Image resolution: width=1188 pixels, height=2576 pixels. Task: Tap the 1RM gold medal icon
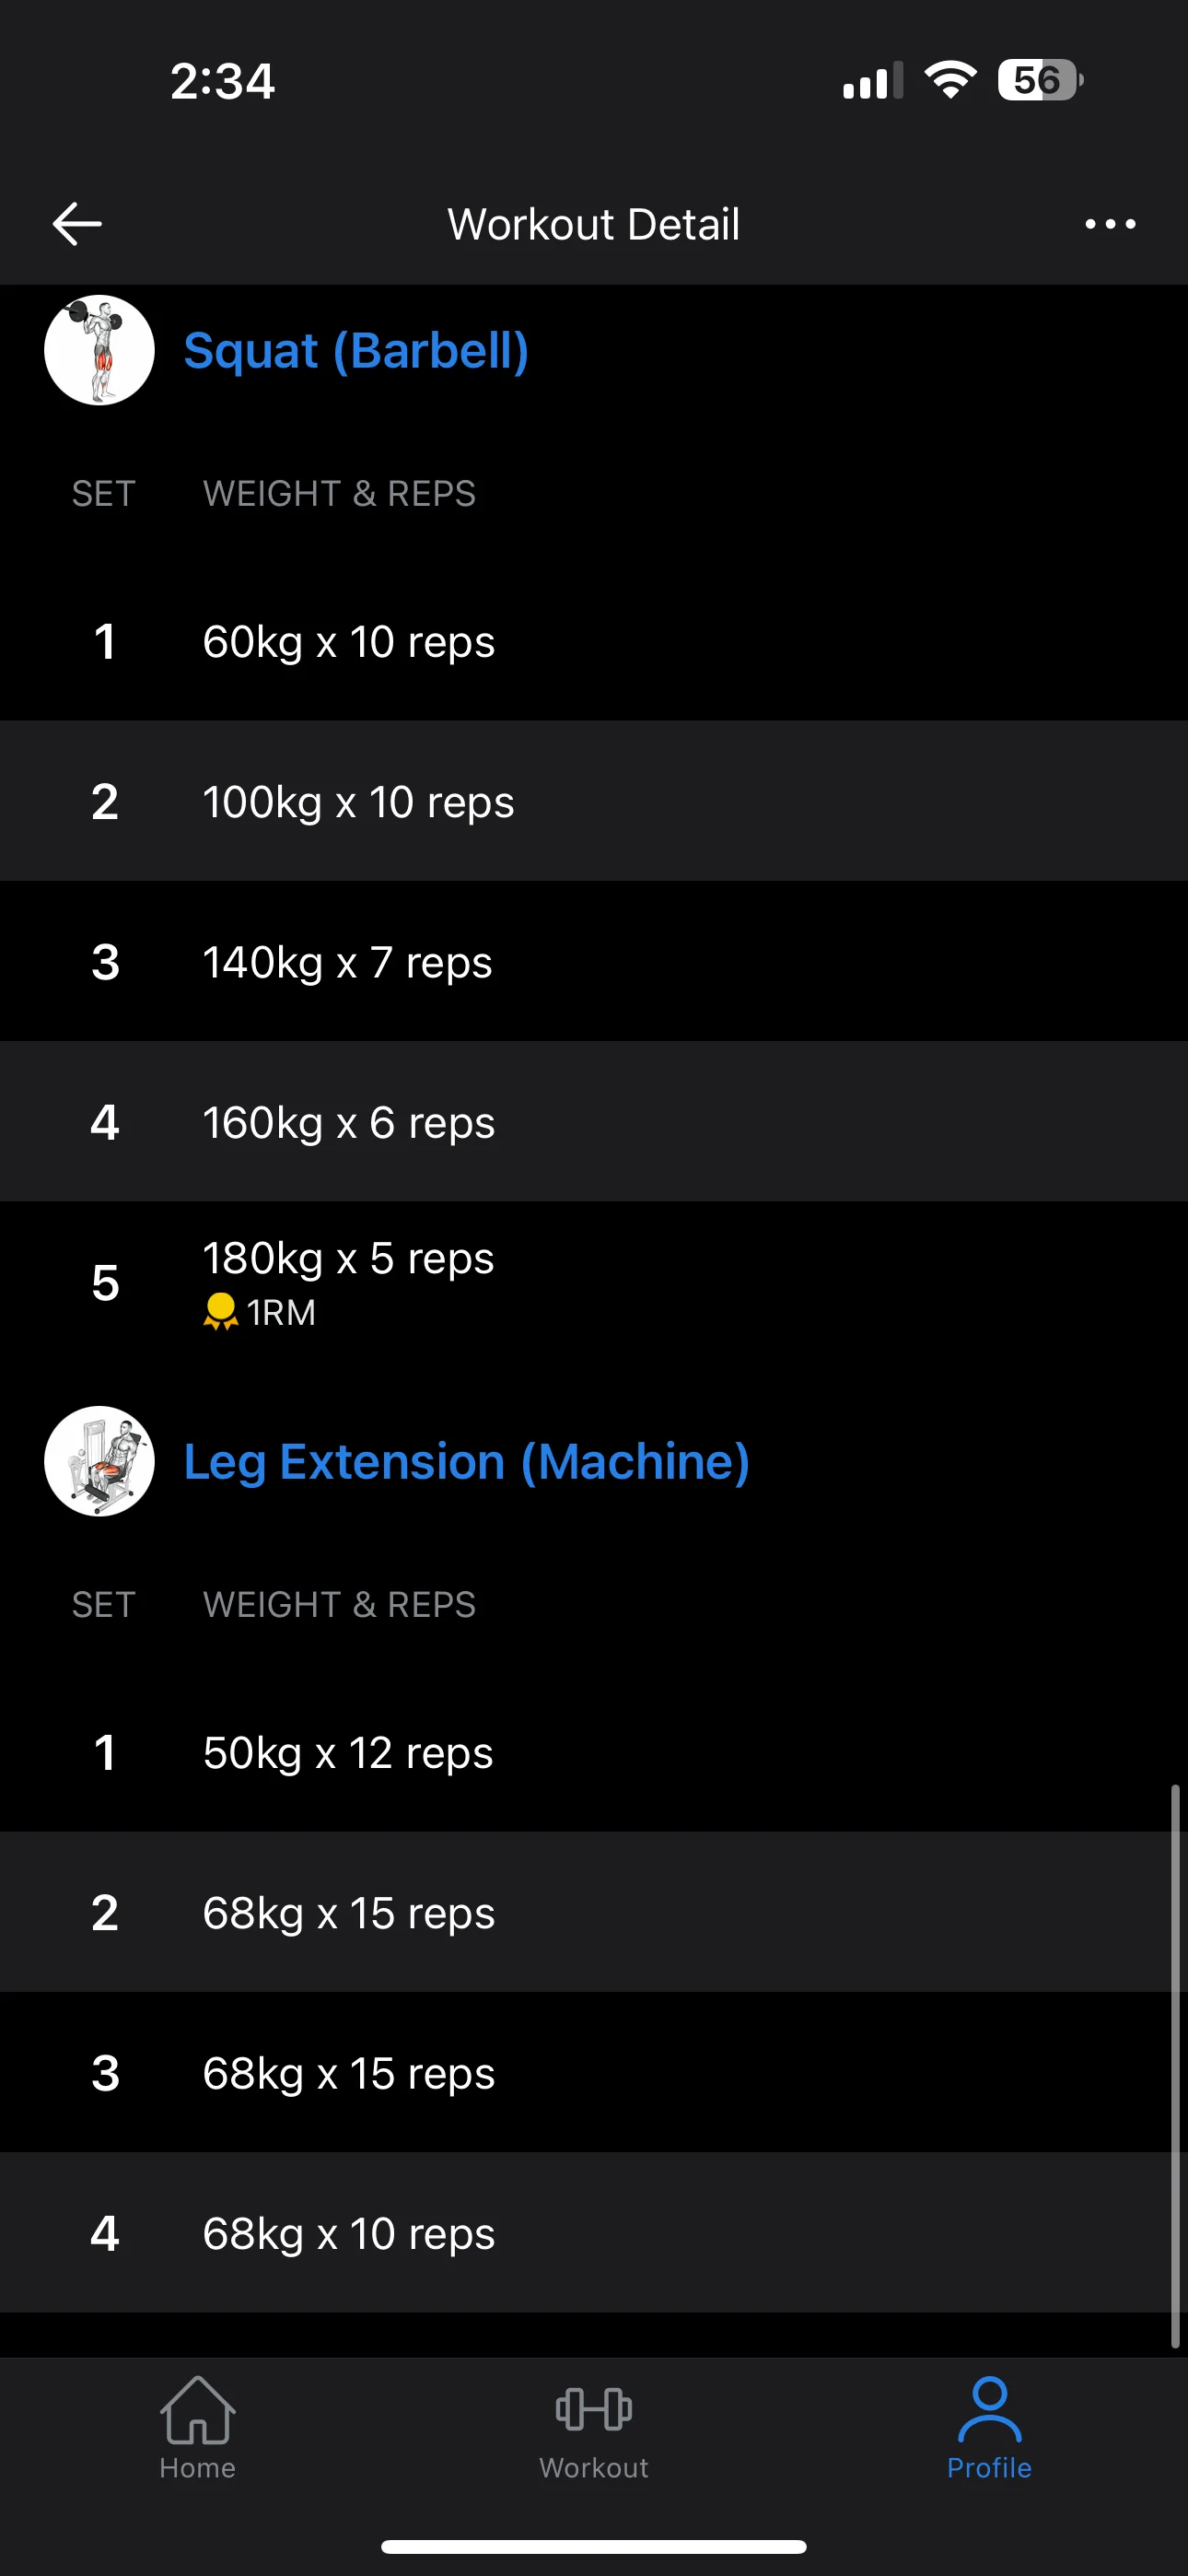pyautogui.click(x=220, y=1311)
